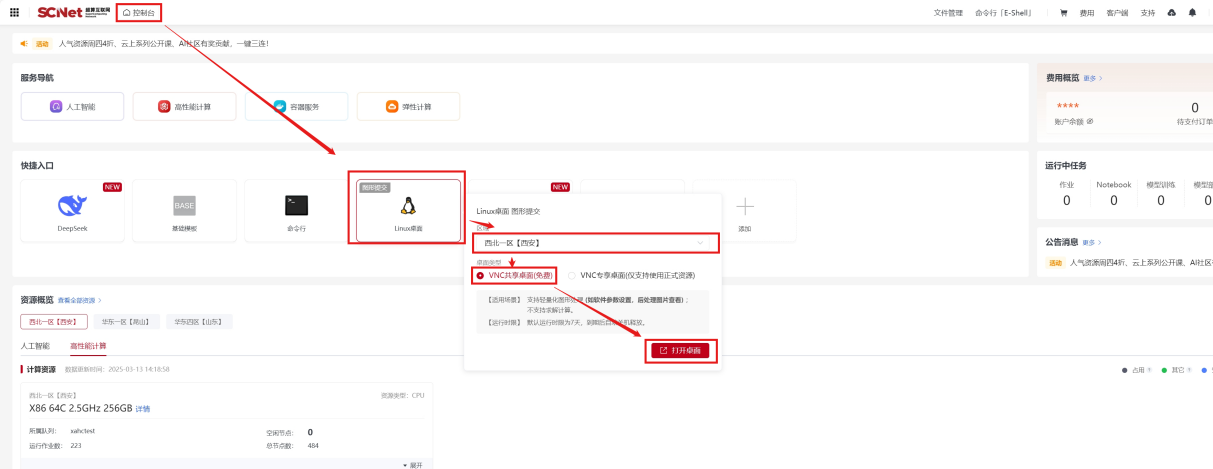Click the shopping cart icon
This screenshot has height=469, width=1213.
point(1063,13)
